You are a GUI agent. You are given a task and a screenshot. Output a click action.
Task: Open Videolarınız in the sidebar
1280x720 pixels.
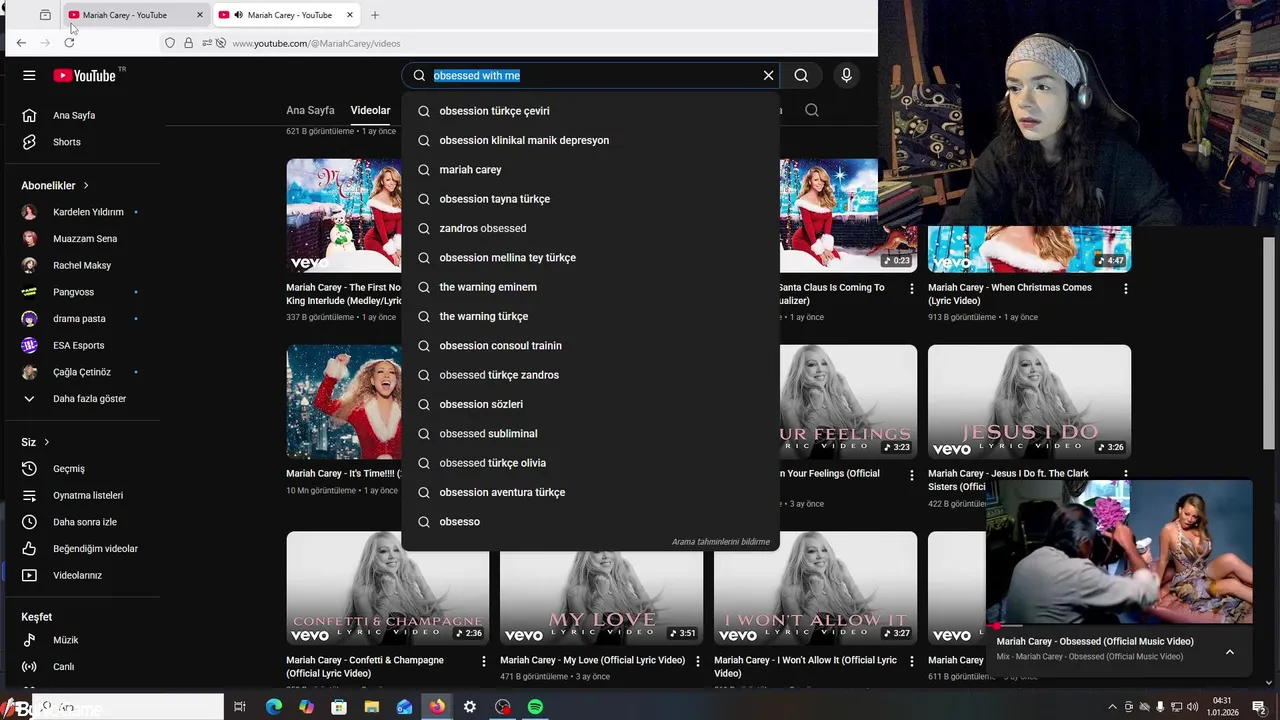(x=83, y=576)
